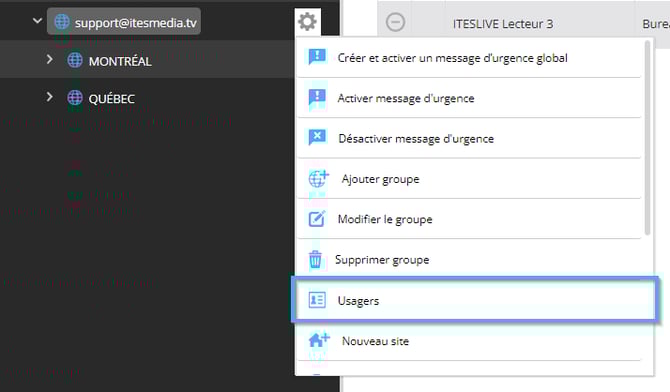
Task: Expand the MONTRÉAL group
Action: click(x=50, y=59)
